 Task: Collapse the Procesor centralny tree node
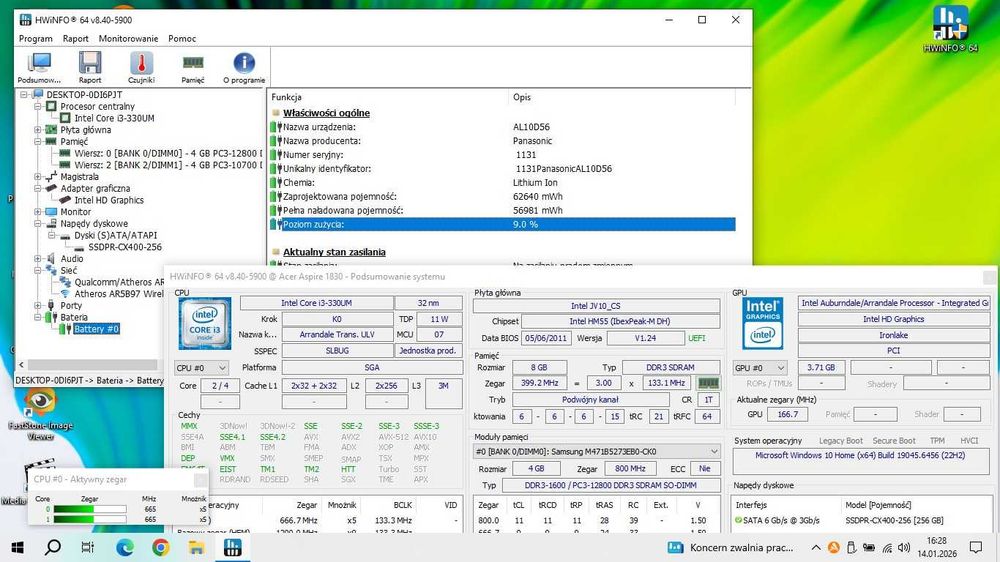pyautogui.click(x=38, y=107)
